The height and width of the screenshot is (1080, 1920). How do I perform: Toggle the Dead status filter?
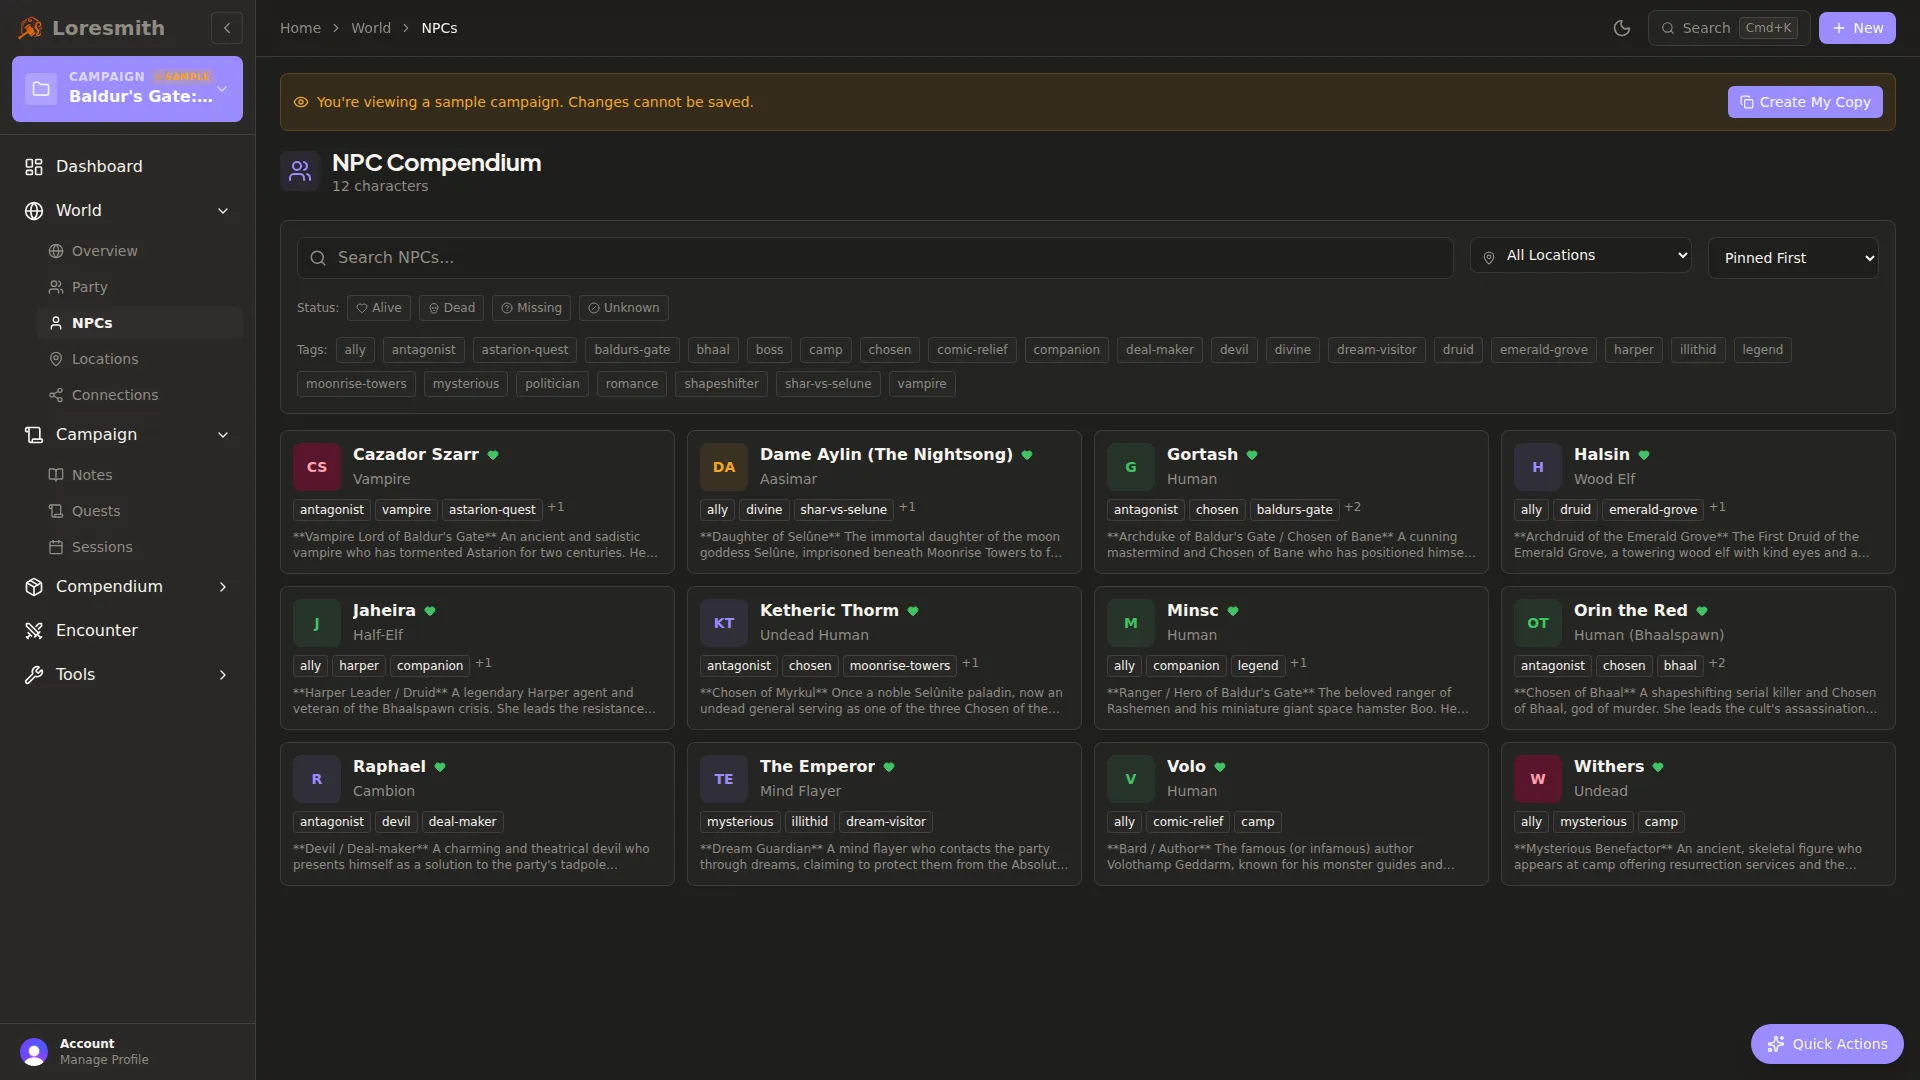(451, 308)
